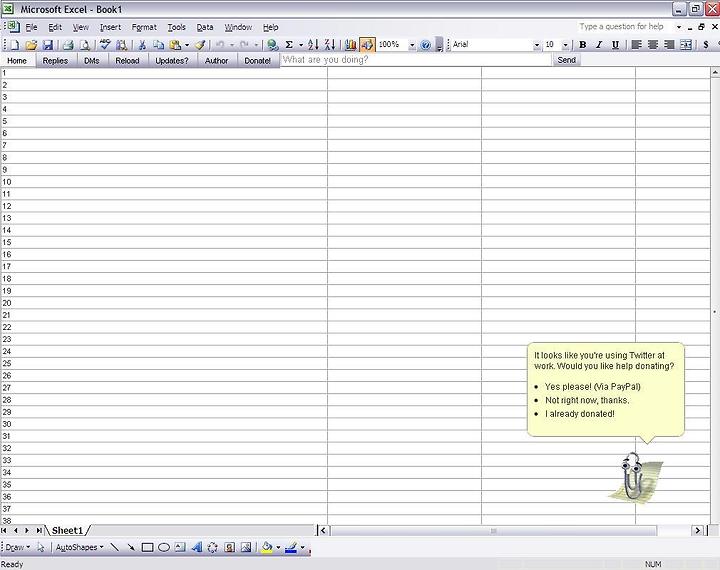Create a new blank workbook

tap(14, 45)
